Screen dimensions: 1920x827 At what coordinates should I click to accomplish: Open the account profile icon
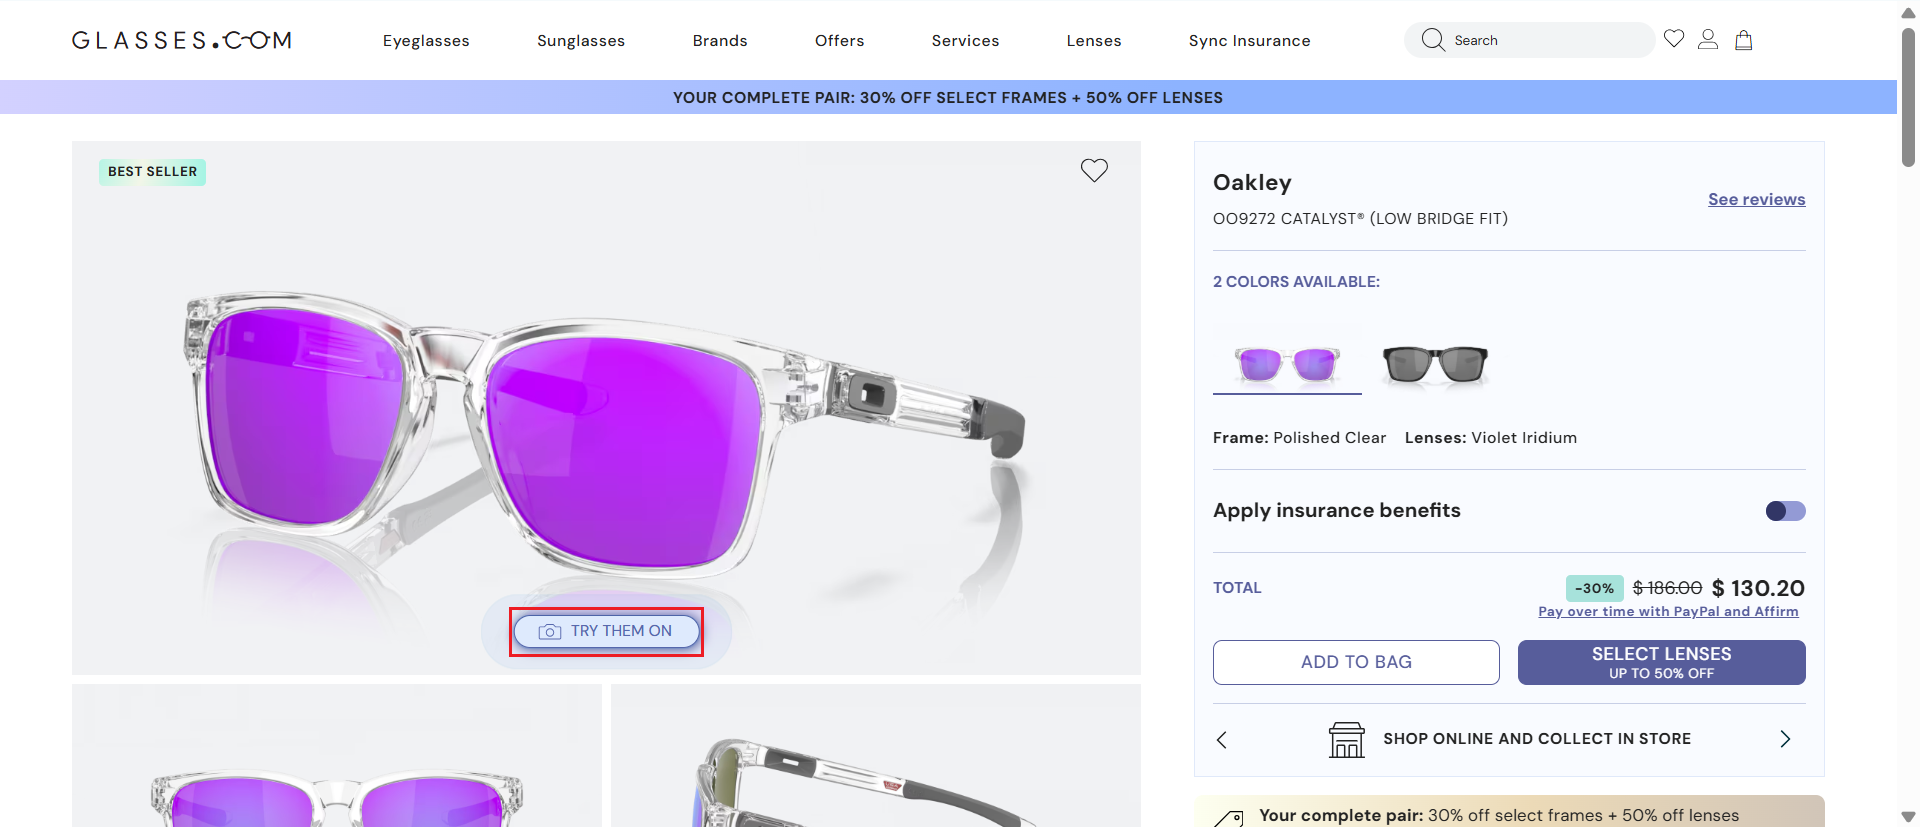[1708, 40]
